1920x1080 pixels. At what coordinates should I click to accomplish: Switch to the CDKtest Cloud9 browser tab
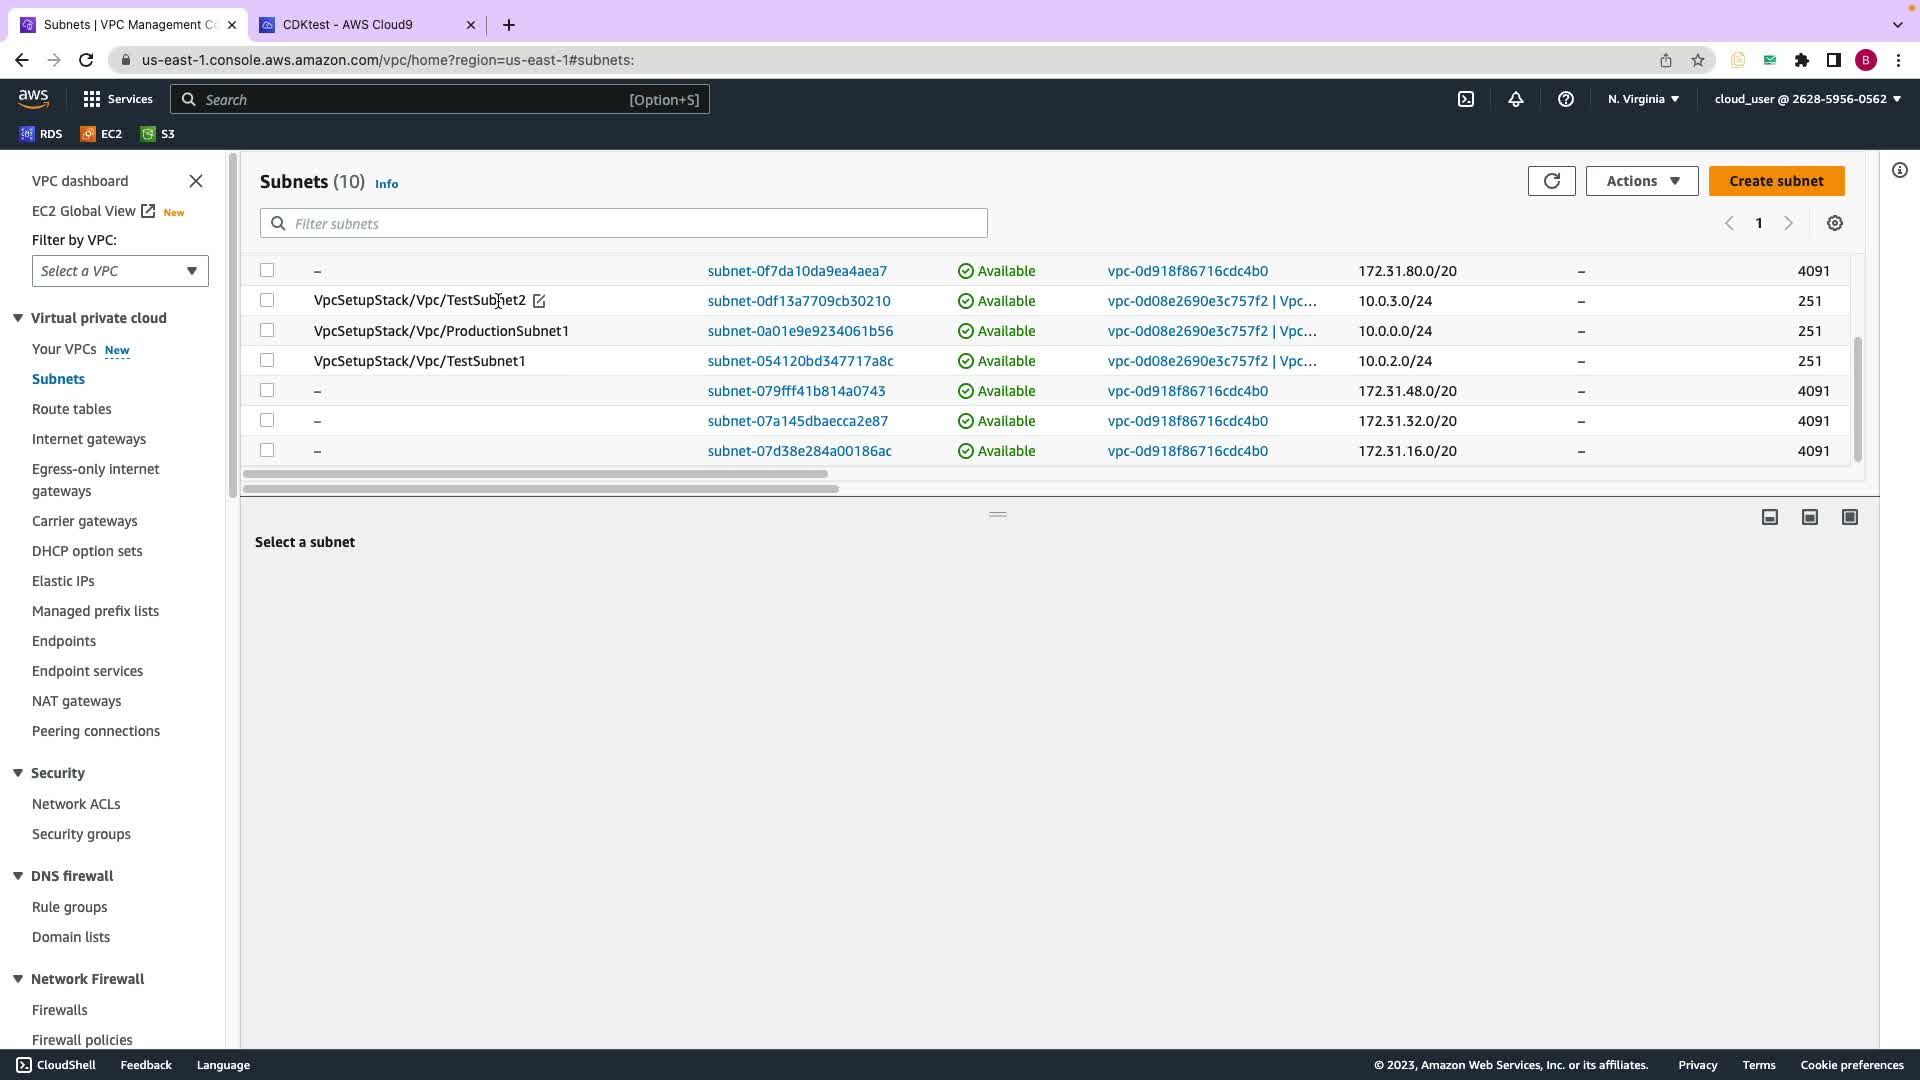[347, 24]
